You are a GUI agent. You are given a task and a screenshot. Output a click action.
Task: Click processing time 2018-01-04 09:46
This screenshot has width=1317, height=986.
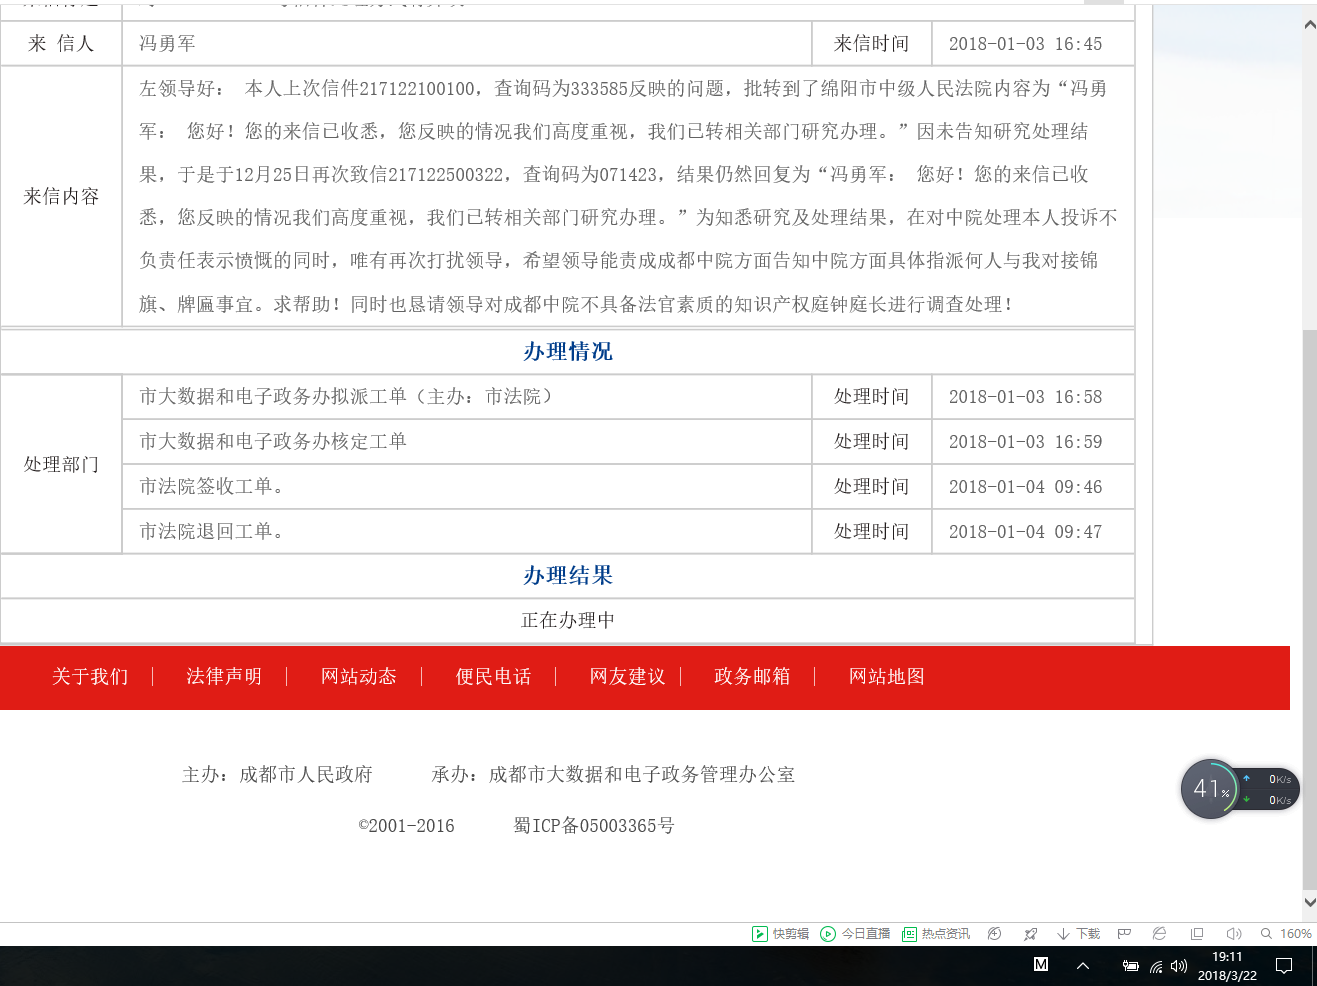pyautogui.click(x=1025, y=487)
